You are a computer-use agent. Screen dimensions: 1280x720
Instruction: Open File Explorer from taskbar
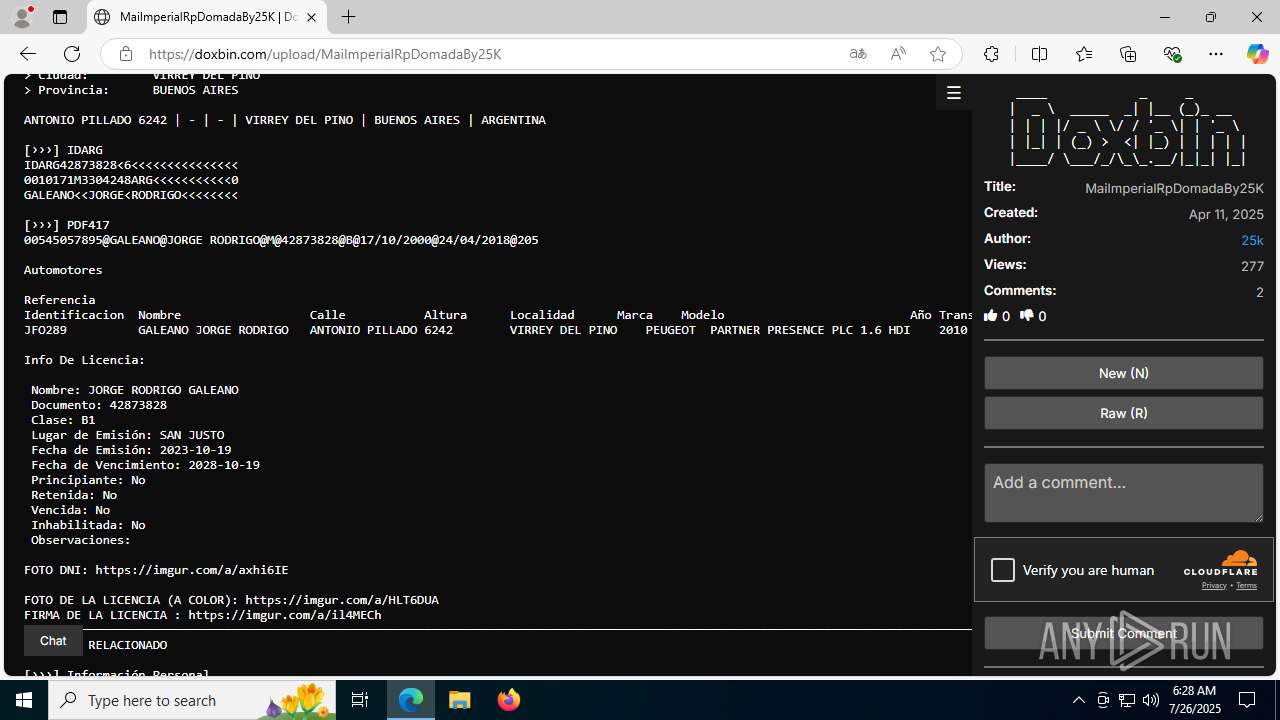[460, 700]
